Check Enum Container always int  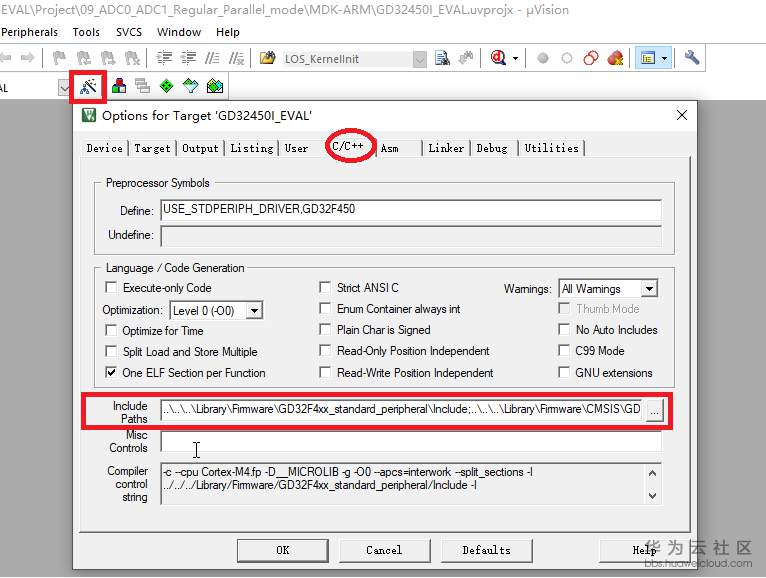pos(325,308)
